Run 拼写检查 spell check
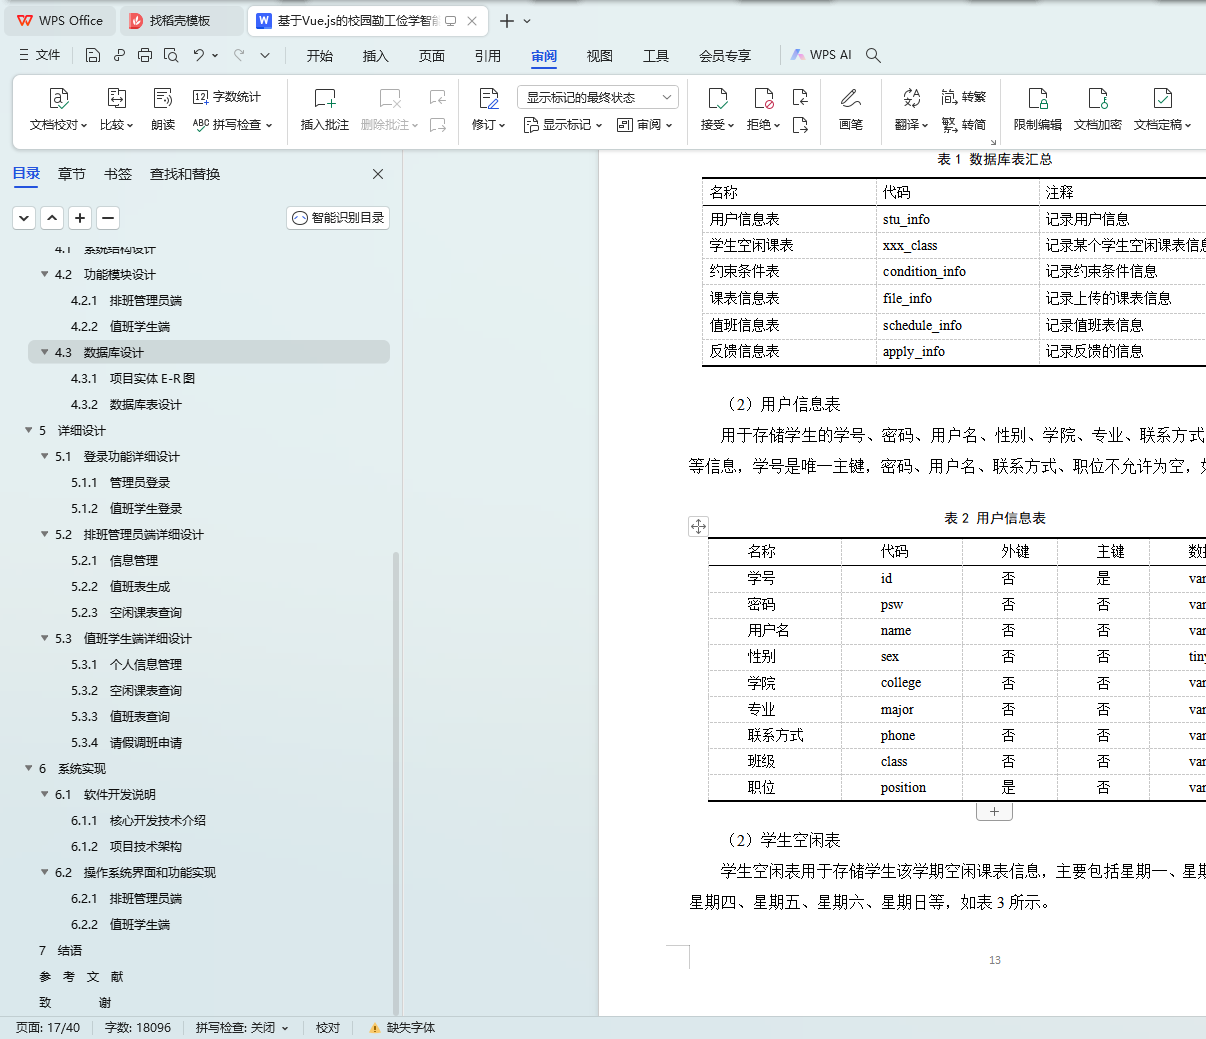This screenshot has height=1039, width=1206. pos(232,125)
